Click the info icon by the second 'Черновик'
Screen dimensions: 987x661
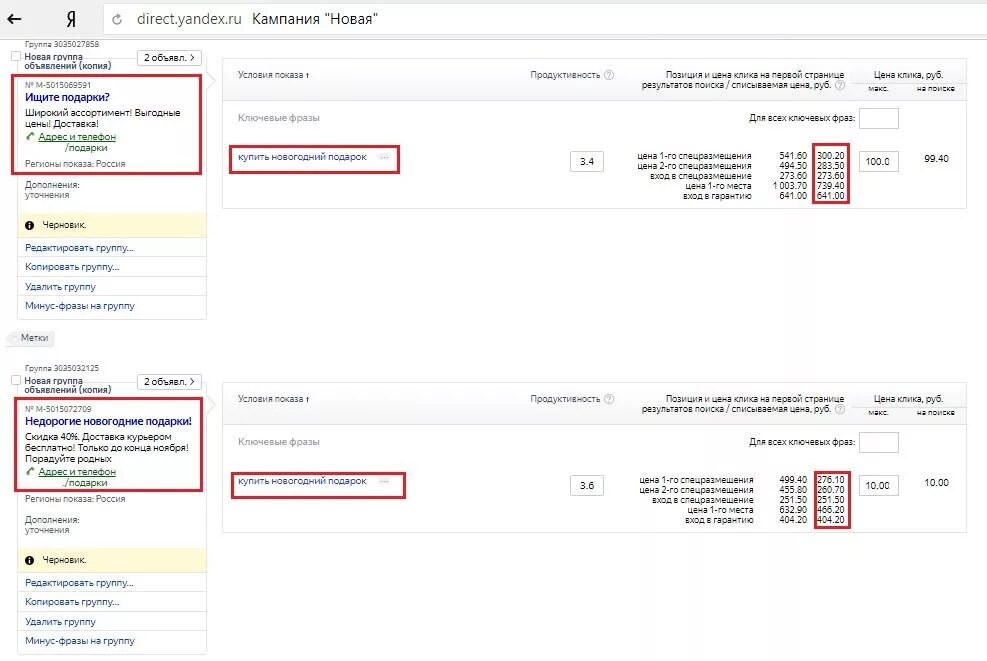pos(30,560)
